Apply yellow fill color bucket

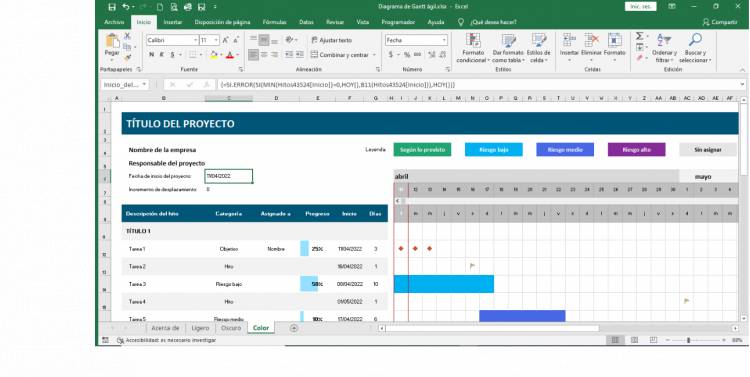tap(214, 55)
